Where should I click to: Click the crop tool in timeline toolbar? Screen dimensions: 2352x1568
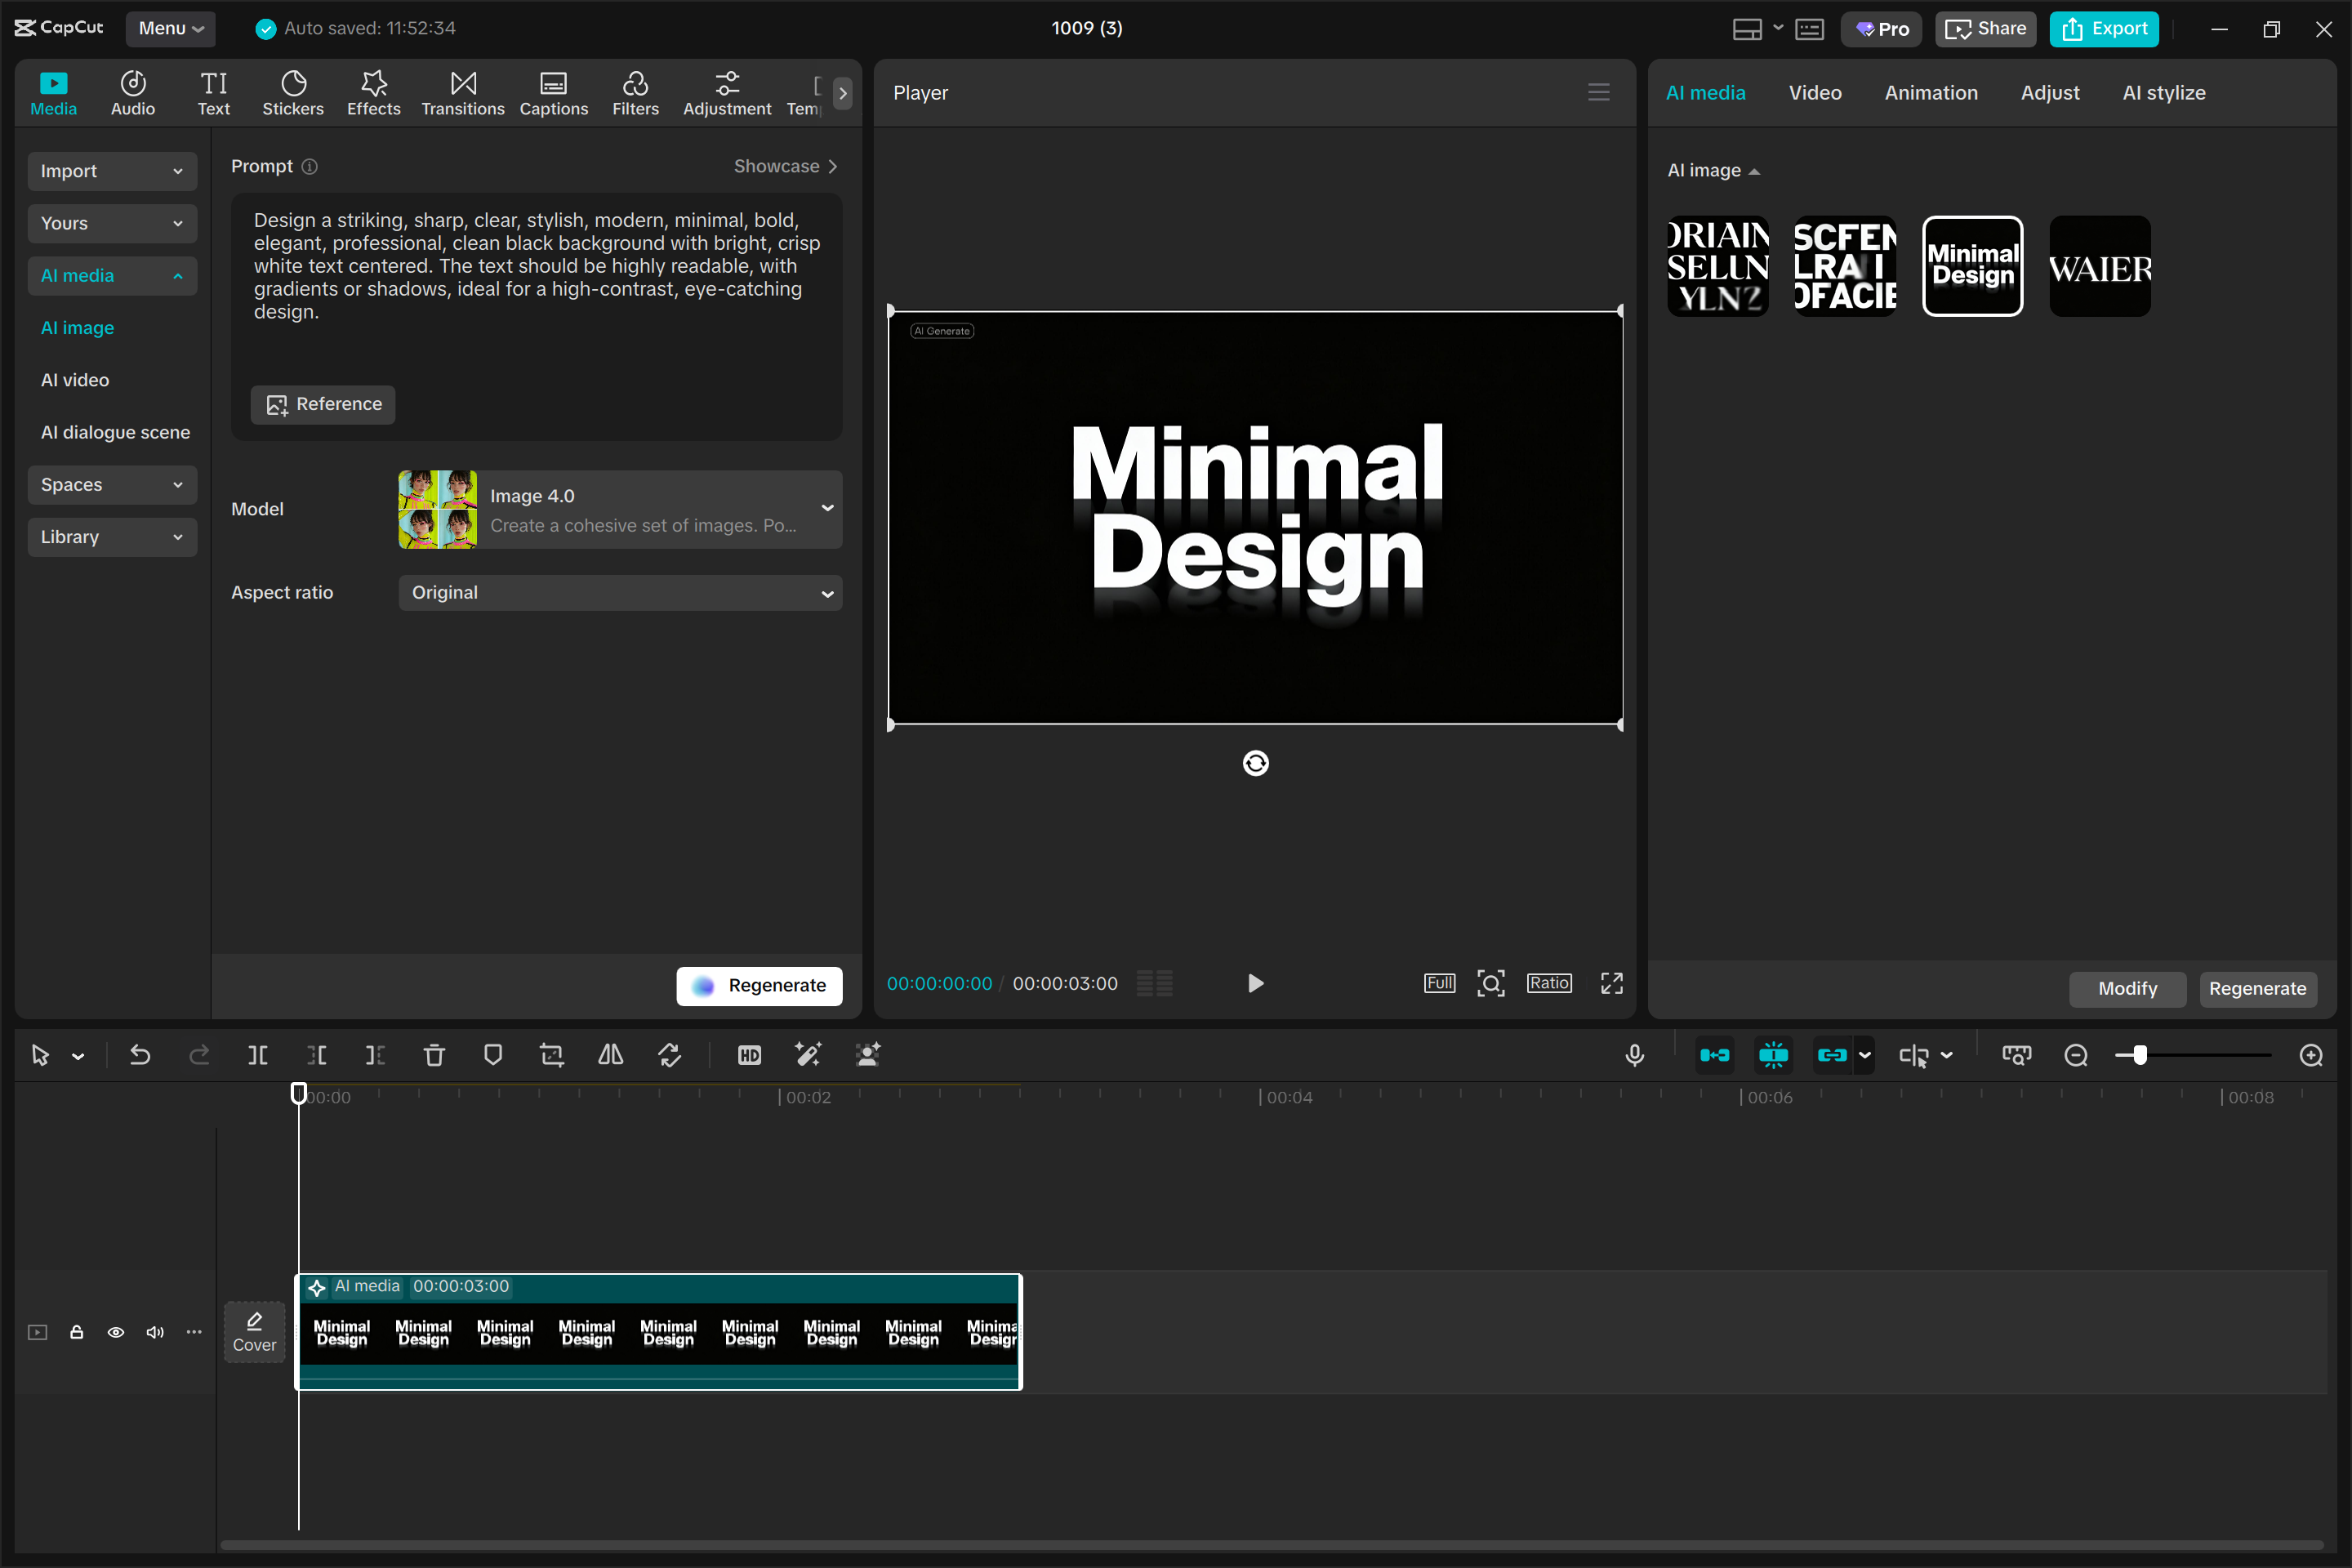point(551,1055)
